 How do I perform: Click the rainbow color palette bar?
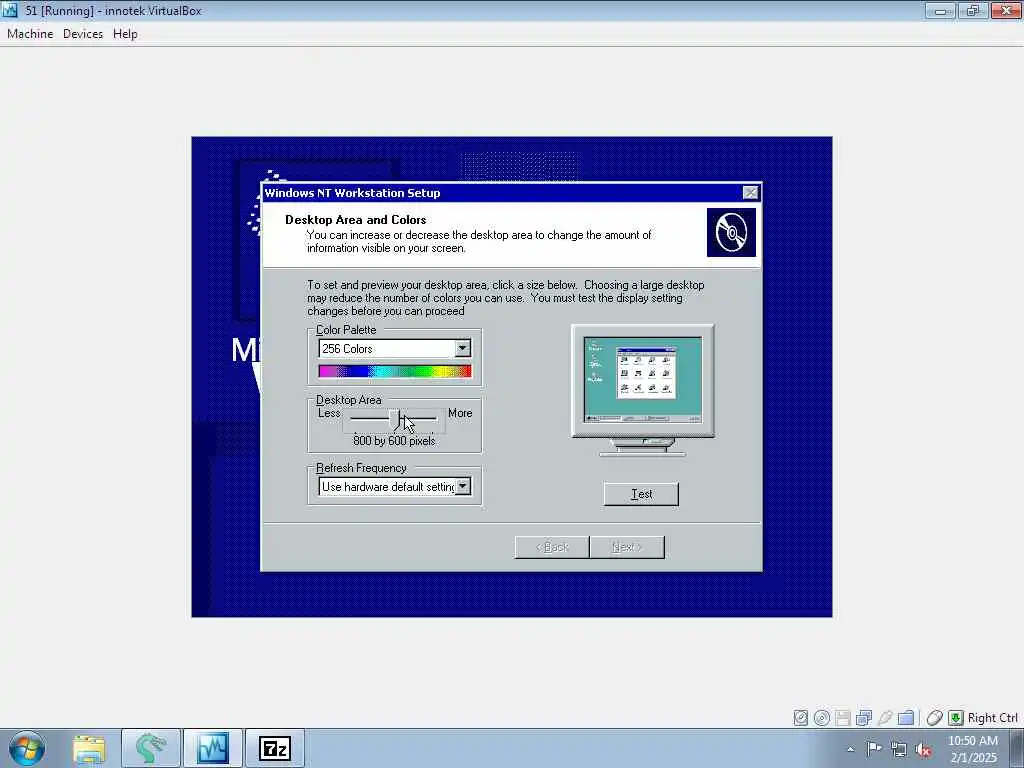pos(395,372)
